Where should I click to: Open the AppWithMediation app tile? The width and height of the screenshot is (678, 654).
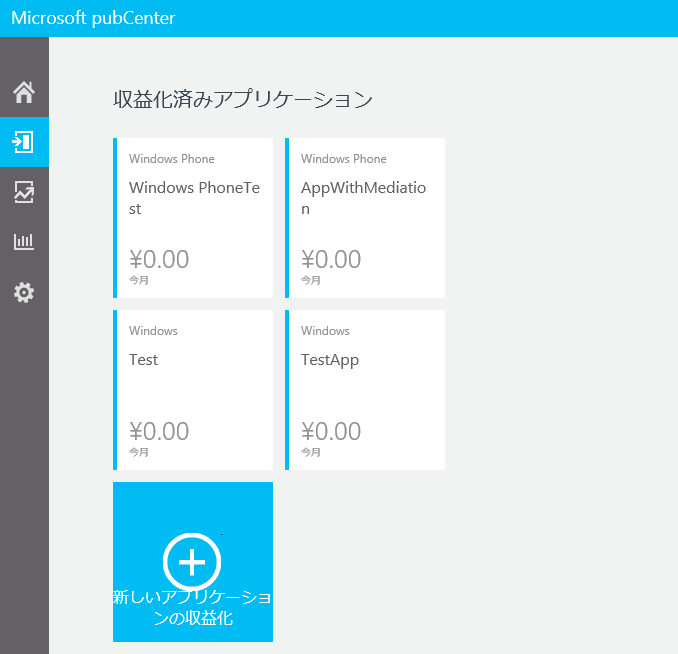point(365,218)
